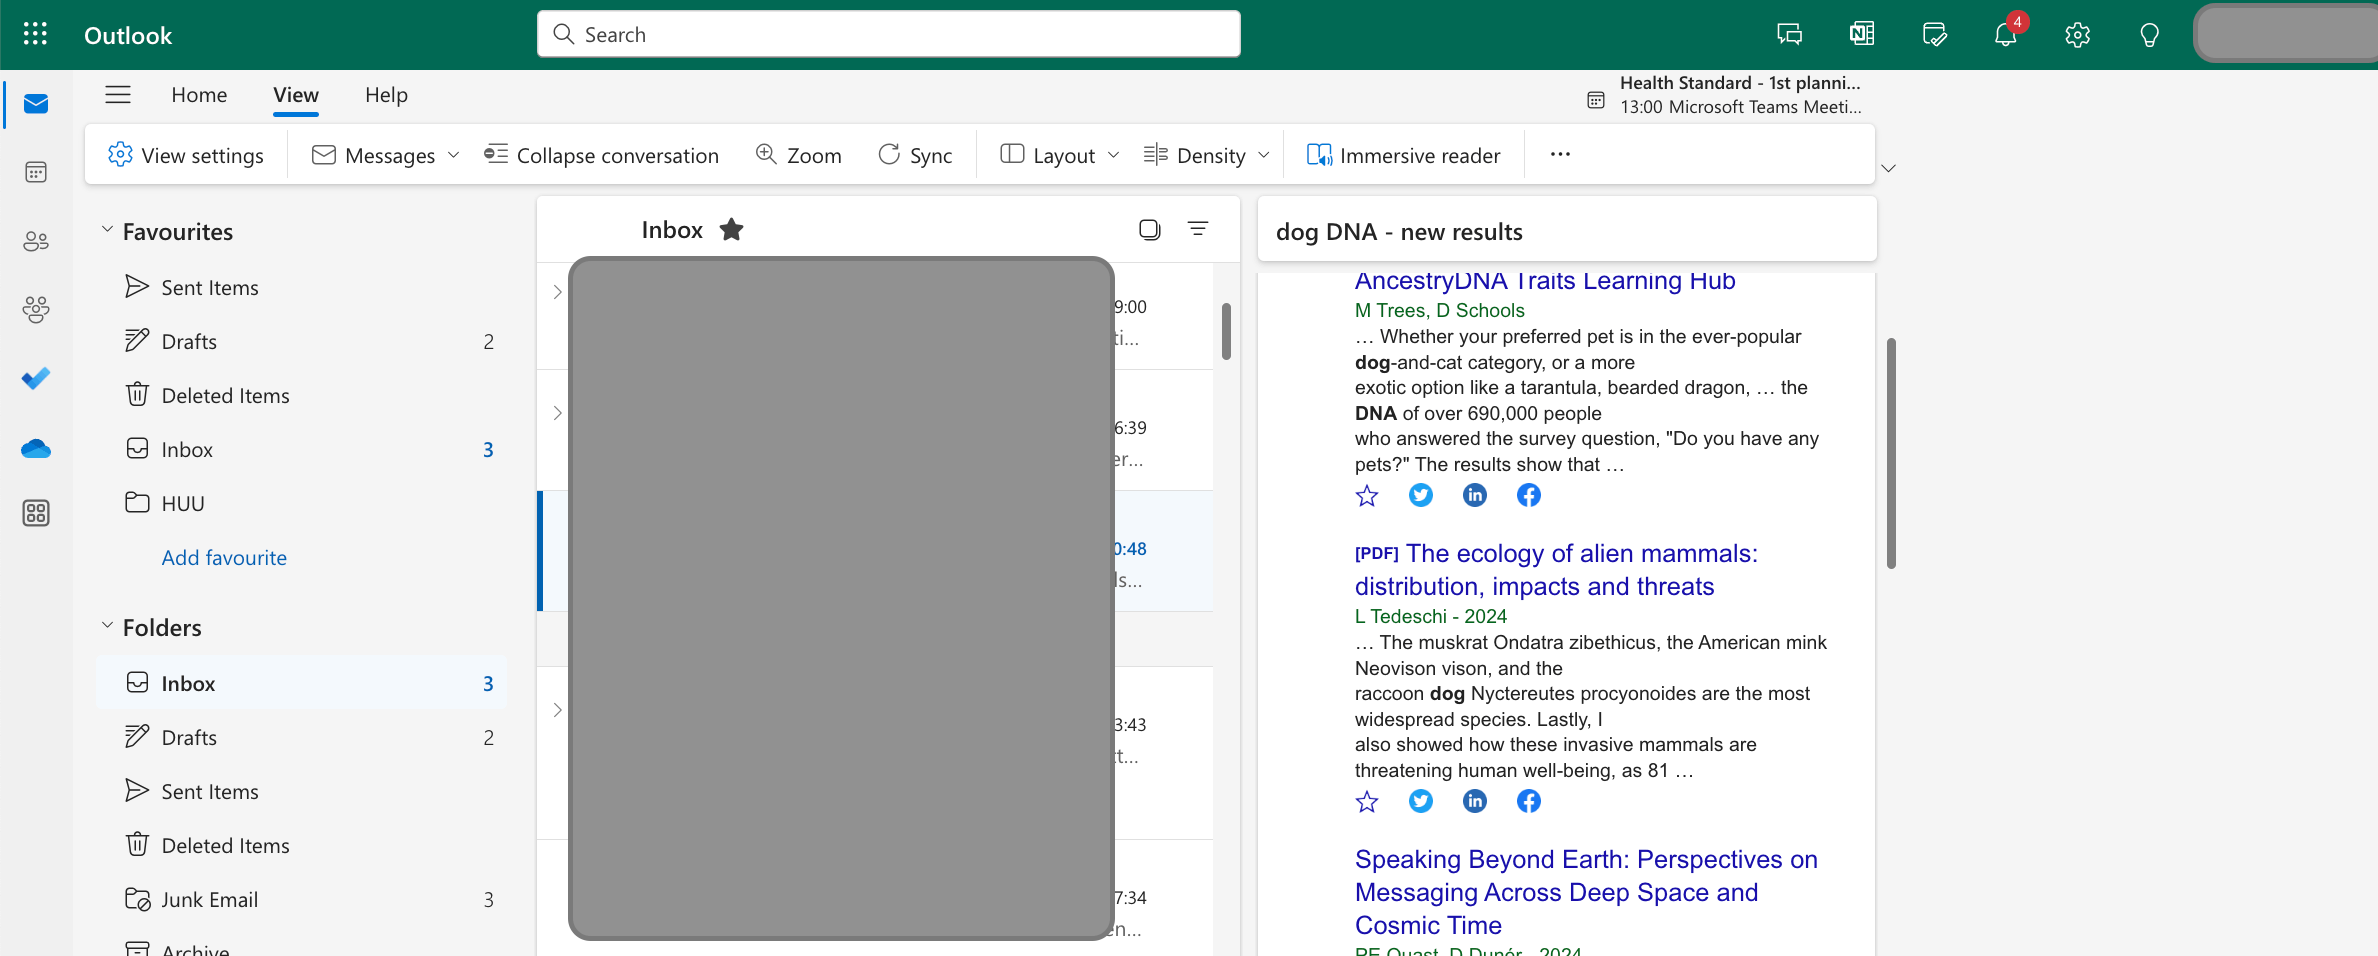2378x956 pixels.
Task: Open the Density dropdown
Action: pyautogui.click(x=1207, y=155)
